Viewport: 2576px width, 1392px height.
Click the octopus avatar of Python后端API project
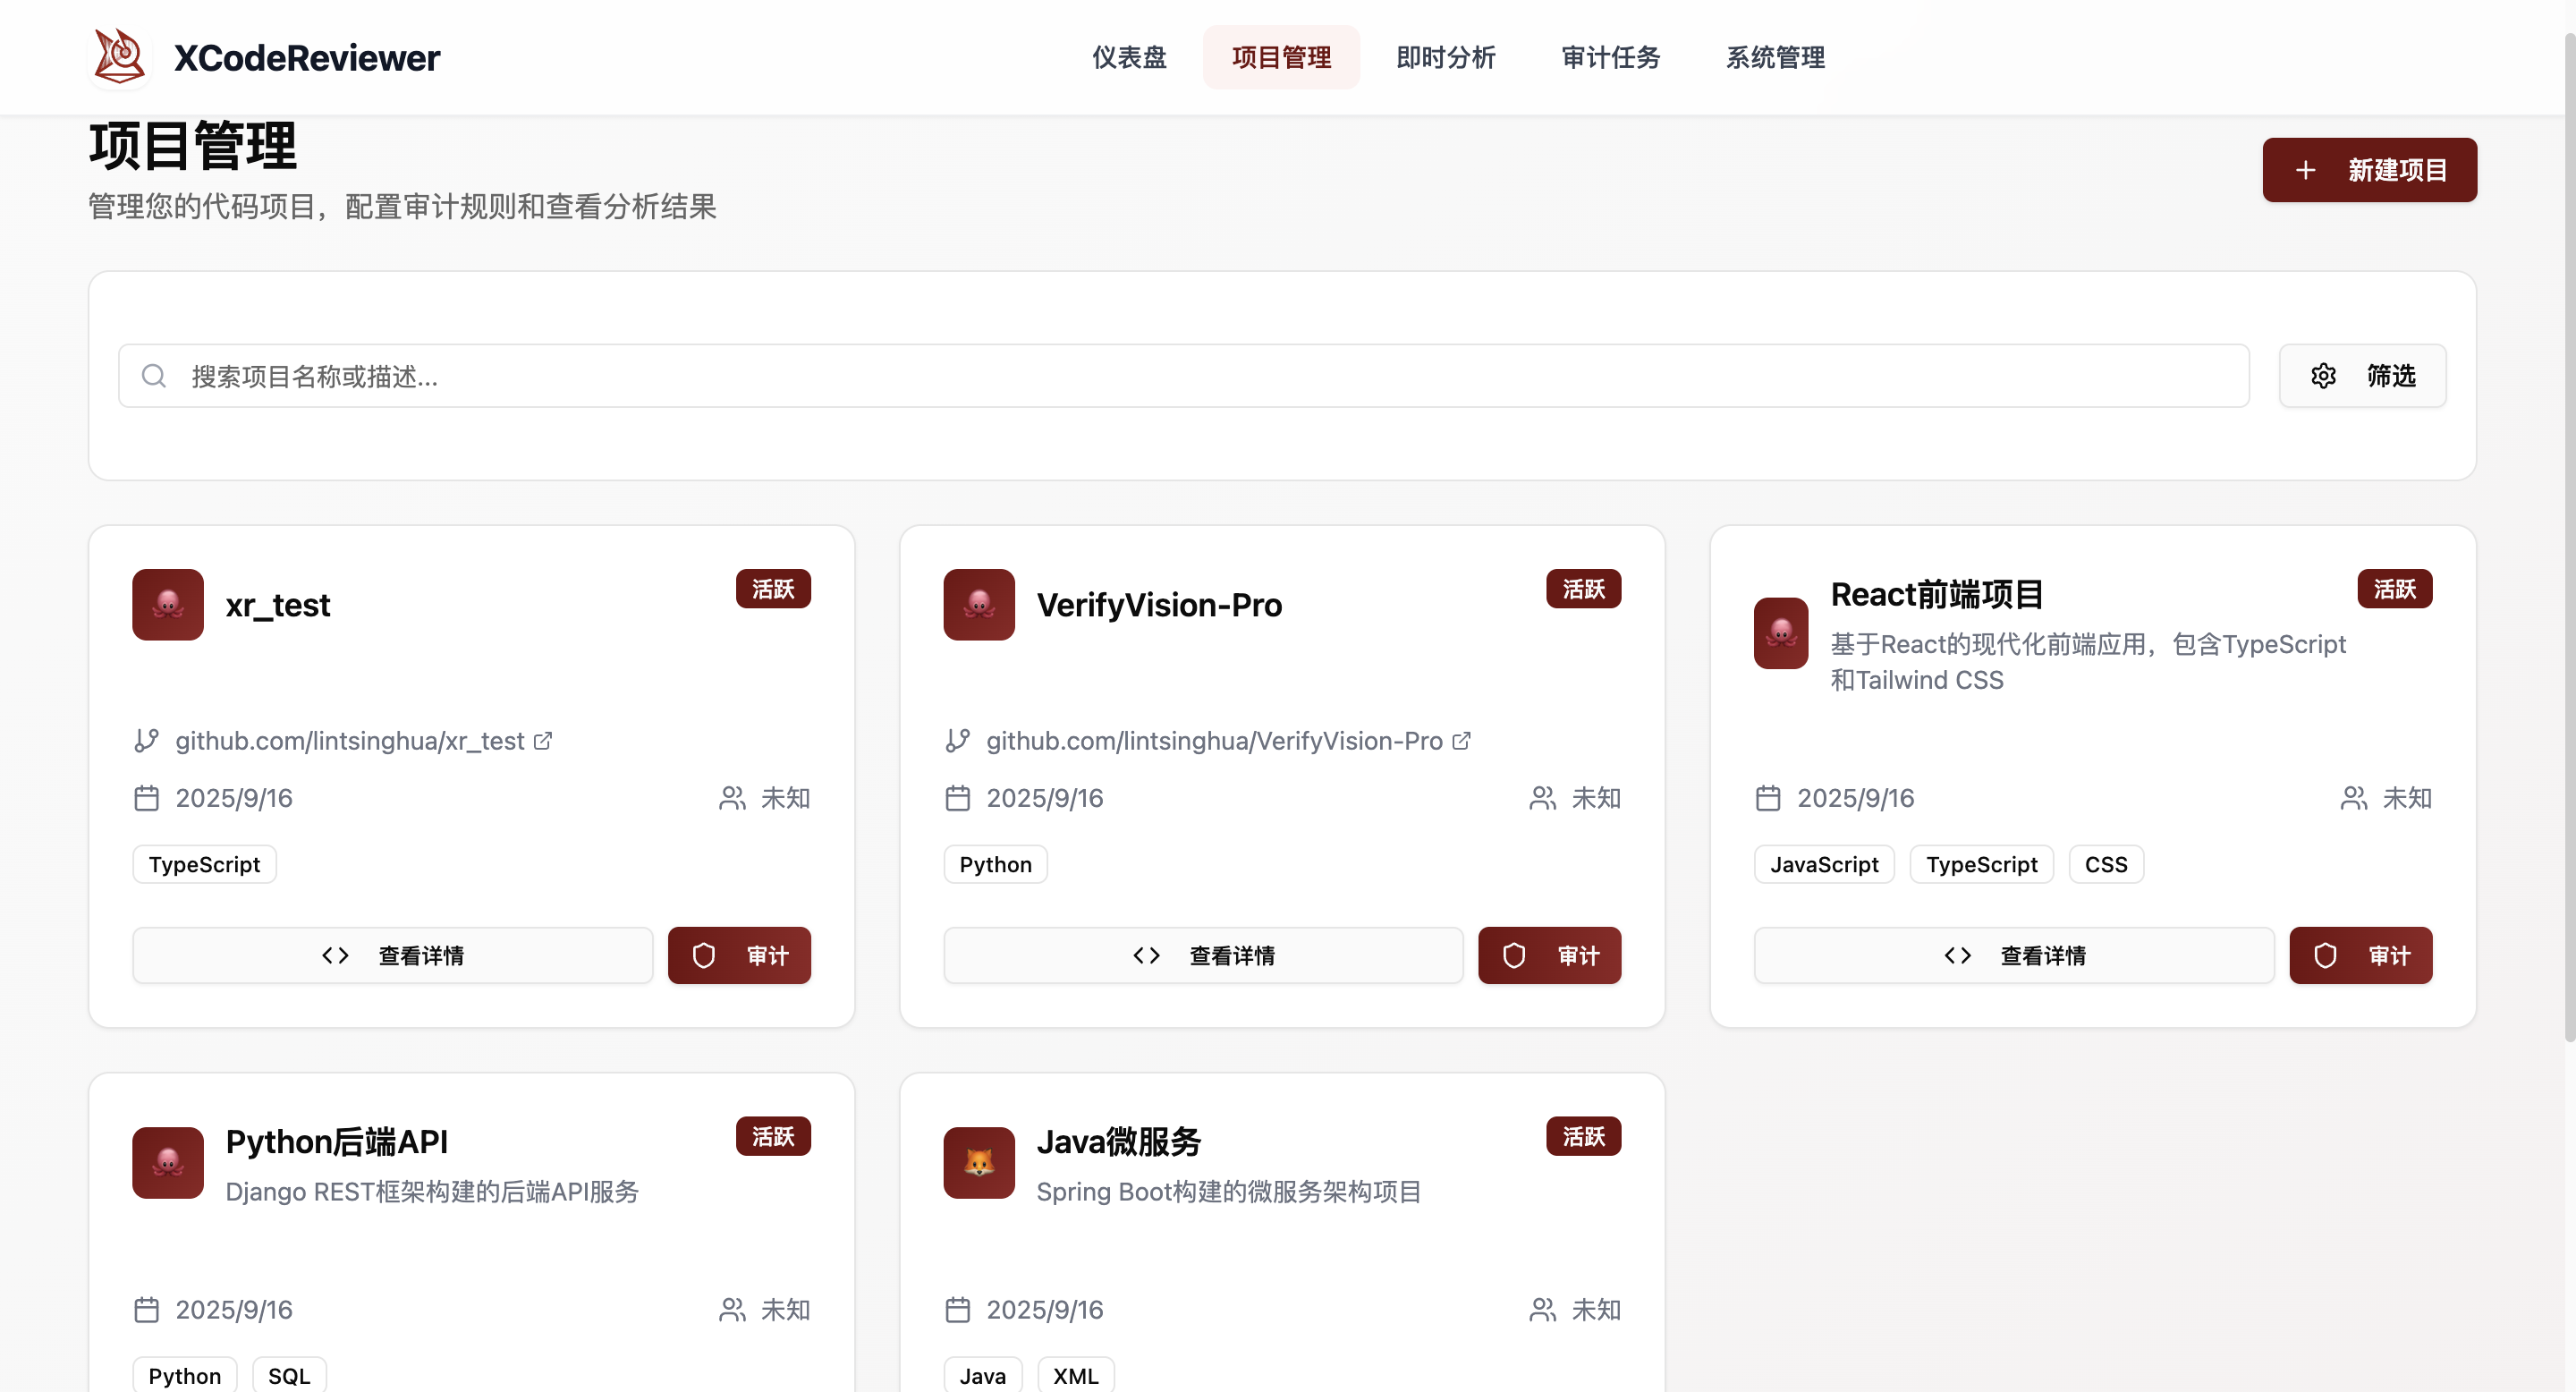pyautogui.click(x=167, y=1163)
